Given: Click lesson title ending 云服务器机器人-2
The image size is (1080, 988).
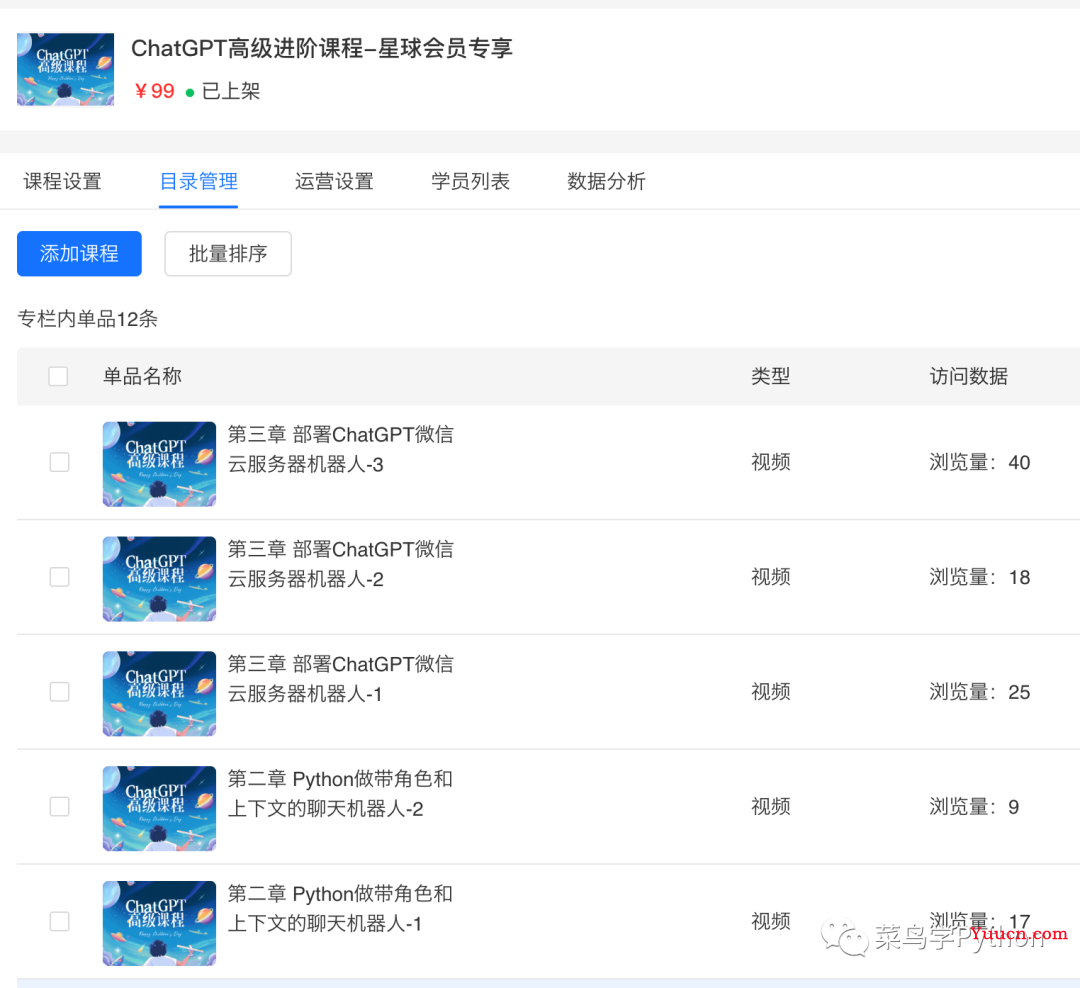Looking at the screenshot, I should [x=340, y=564].
